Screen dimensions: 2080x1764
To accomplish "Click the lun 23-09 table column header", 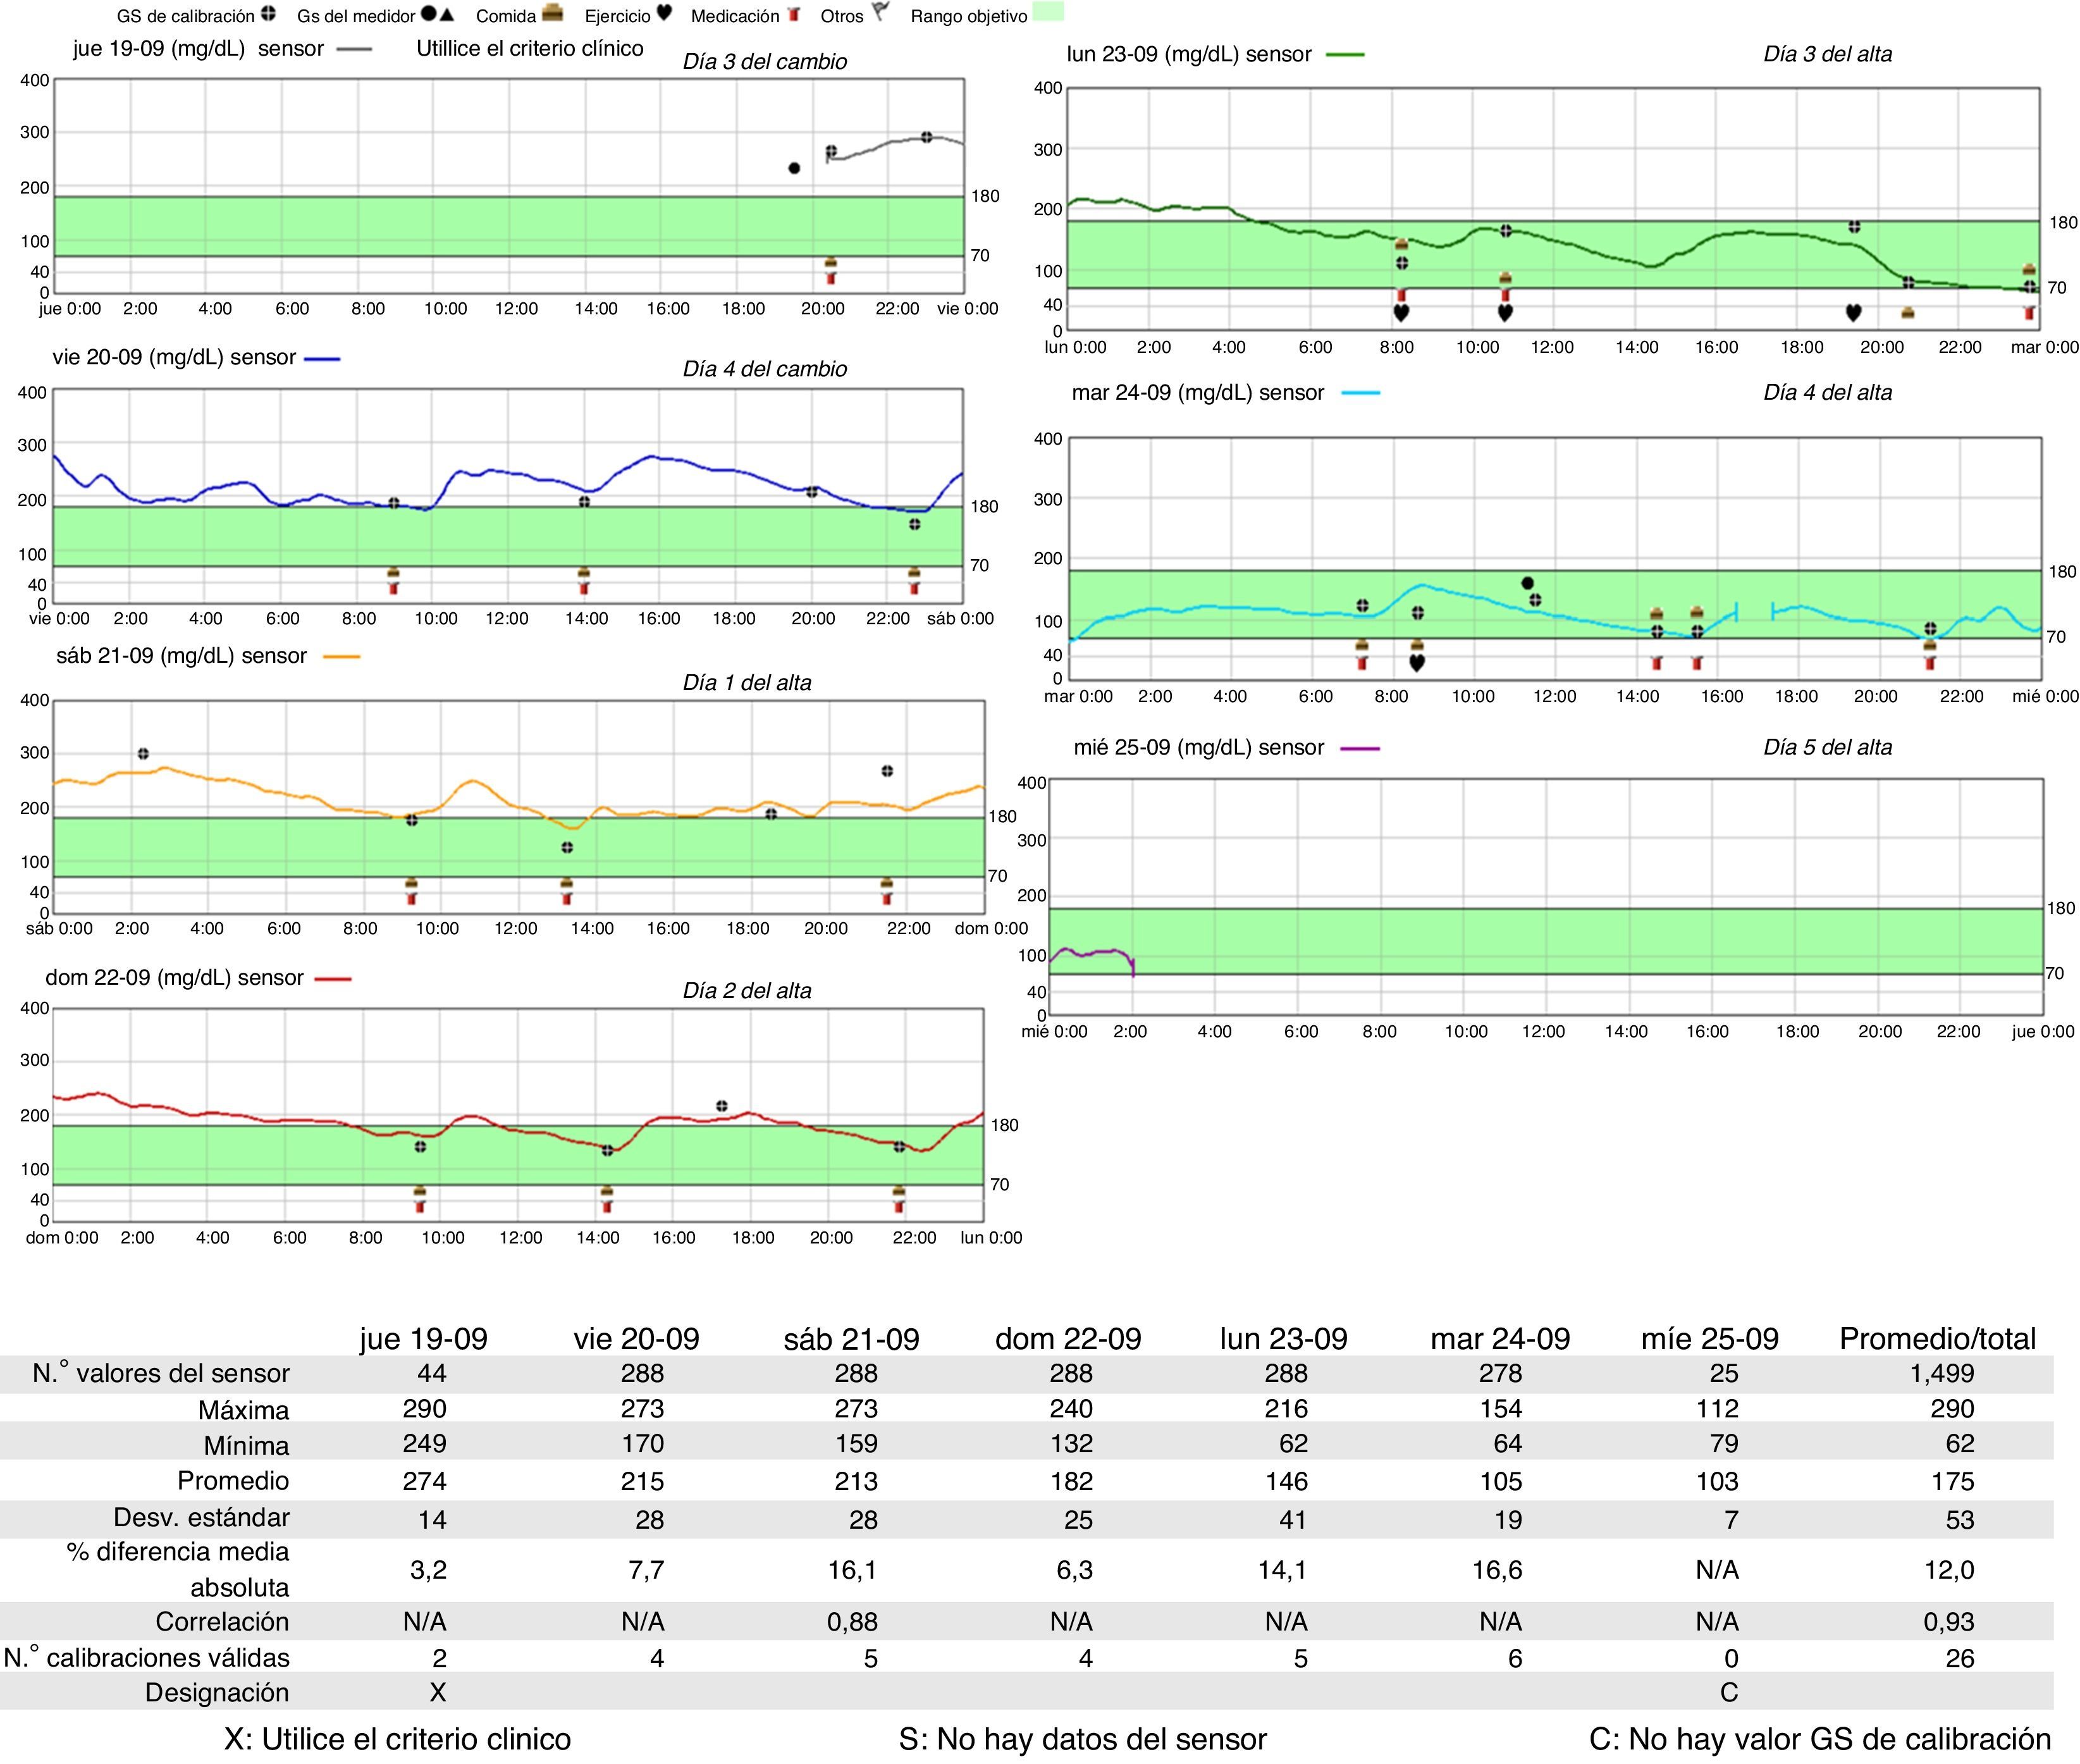I will tap(1283, 1339).
